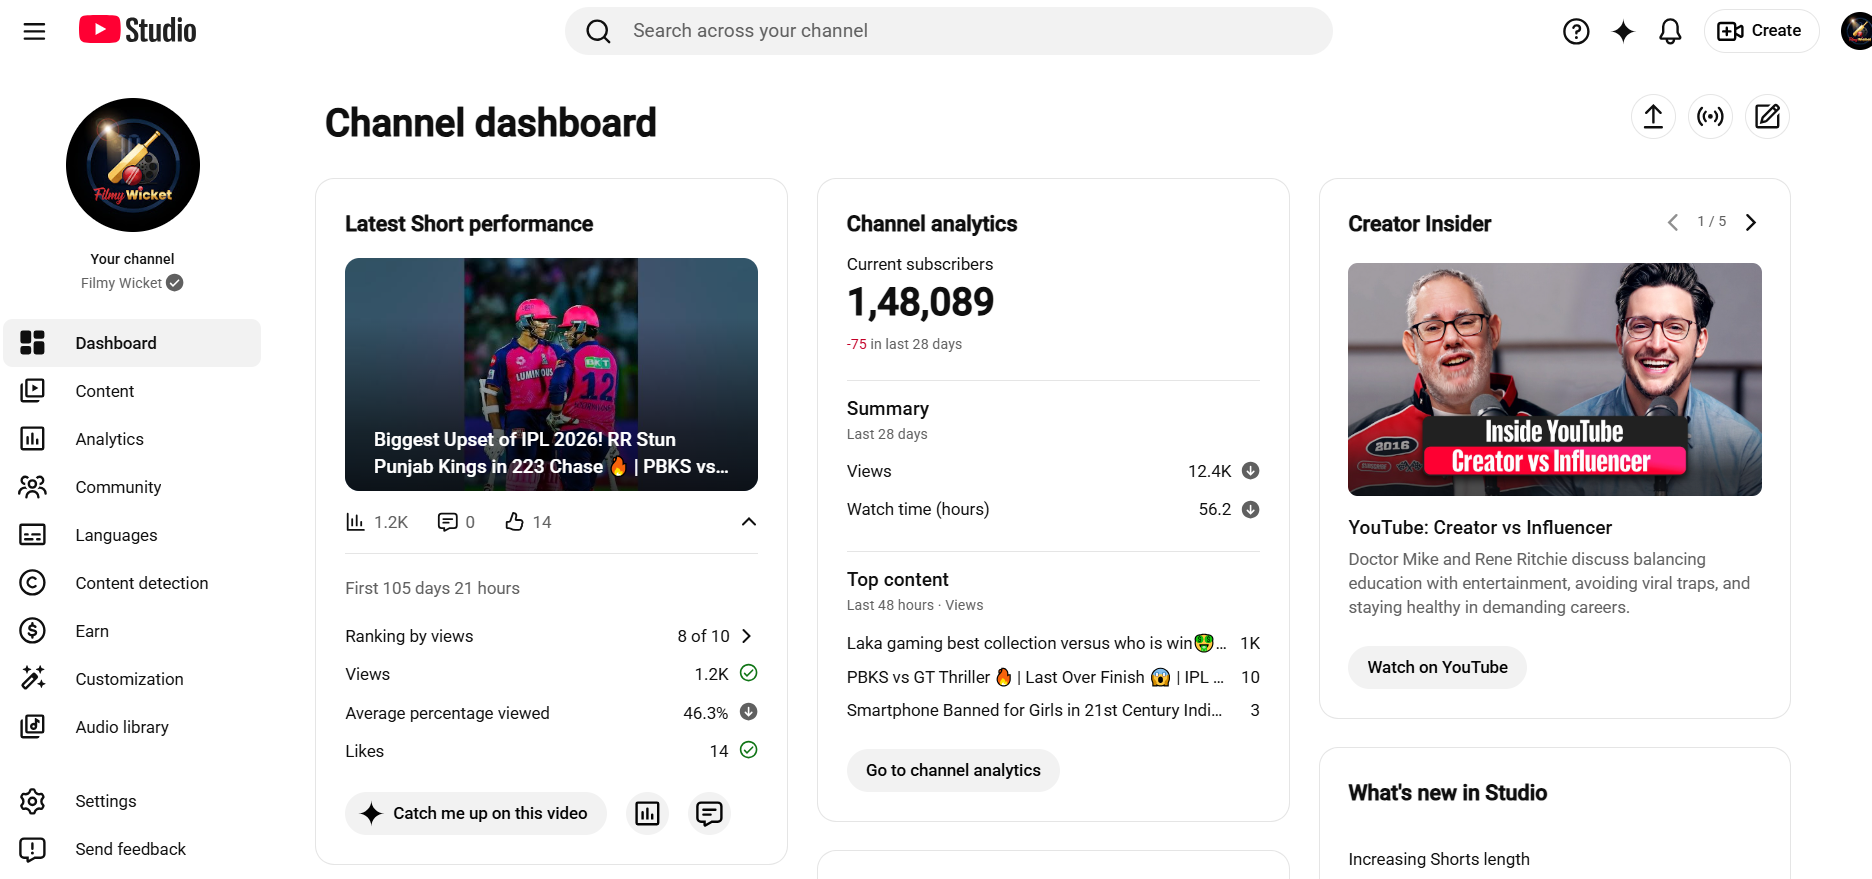Open Laka gaming best collection video link
The image size is (1872, 879).
(1036, 643)
